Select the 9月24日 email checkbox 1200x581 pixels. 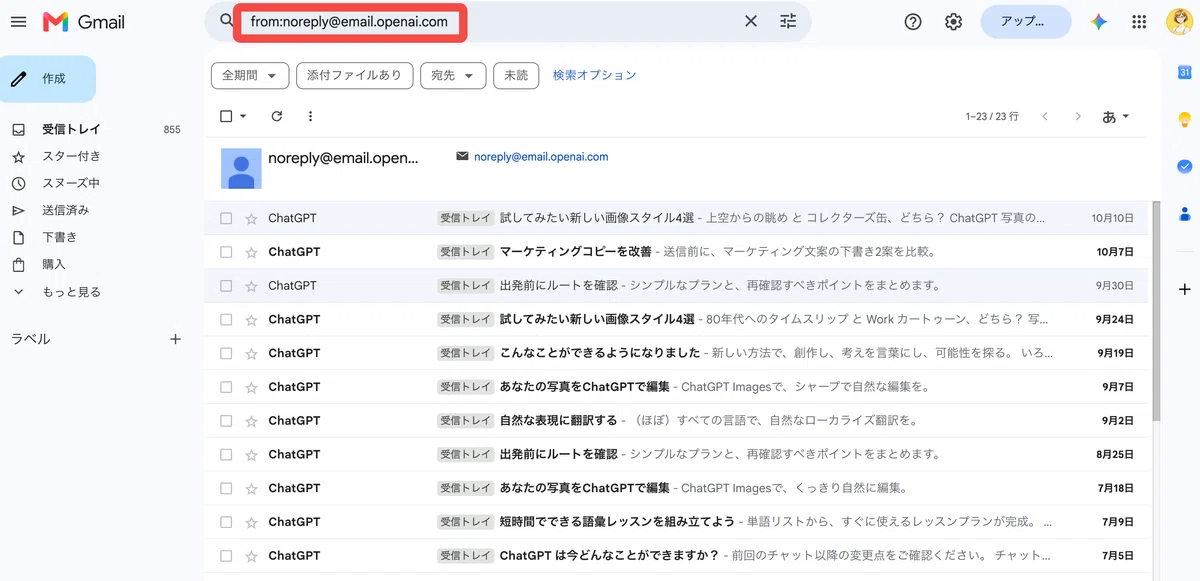pyautogui.click(x=226, y=319)
